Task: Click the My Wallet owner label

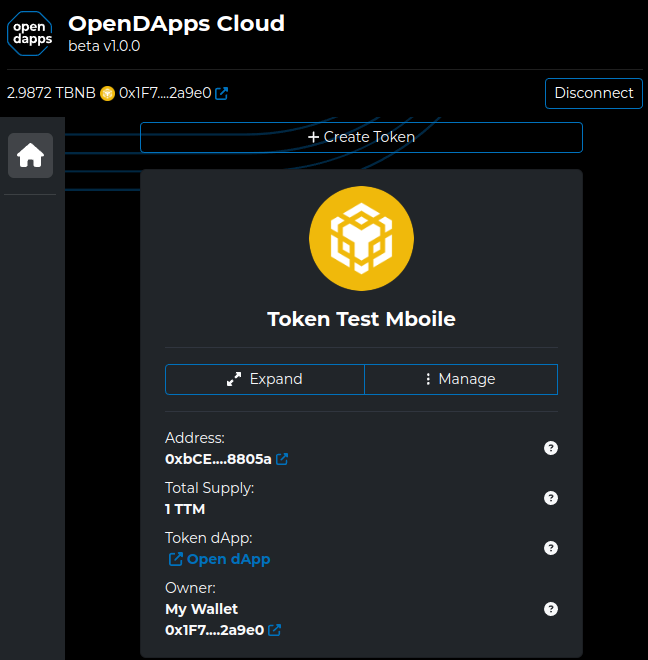Action: (x=201, y=609)
